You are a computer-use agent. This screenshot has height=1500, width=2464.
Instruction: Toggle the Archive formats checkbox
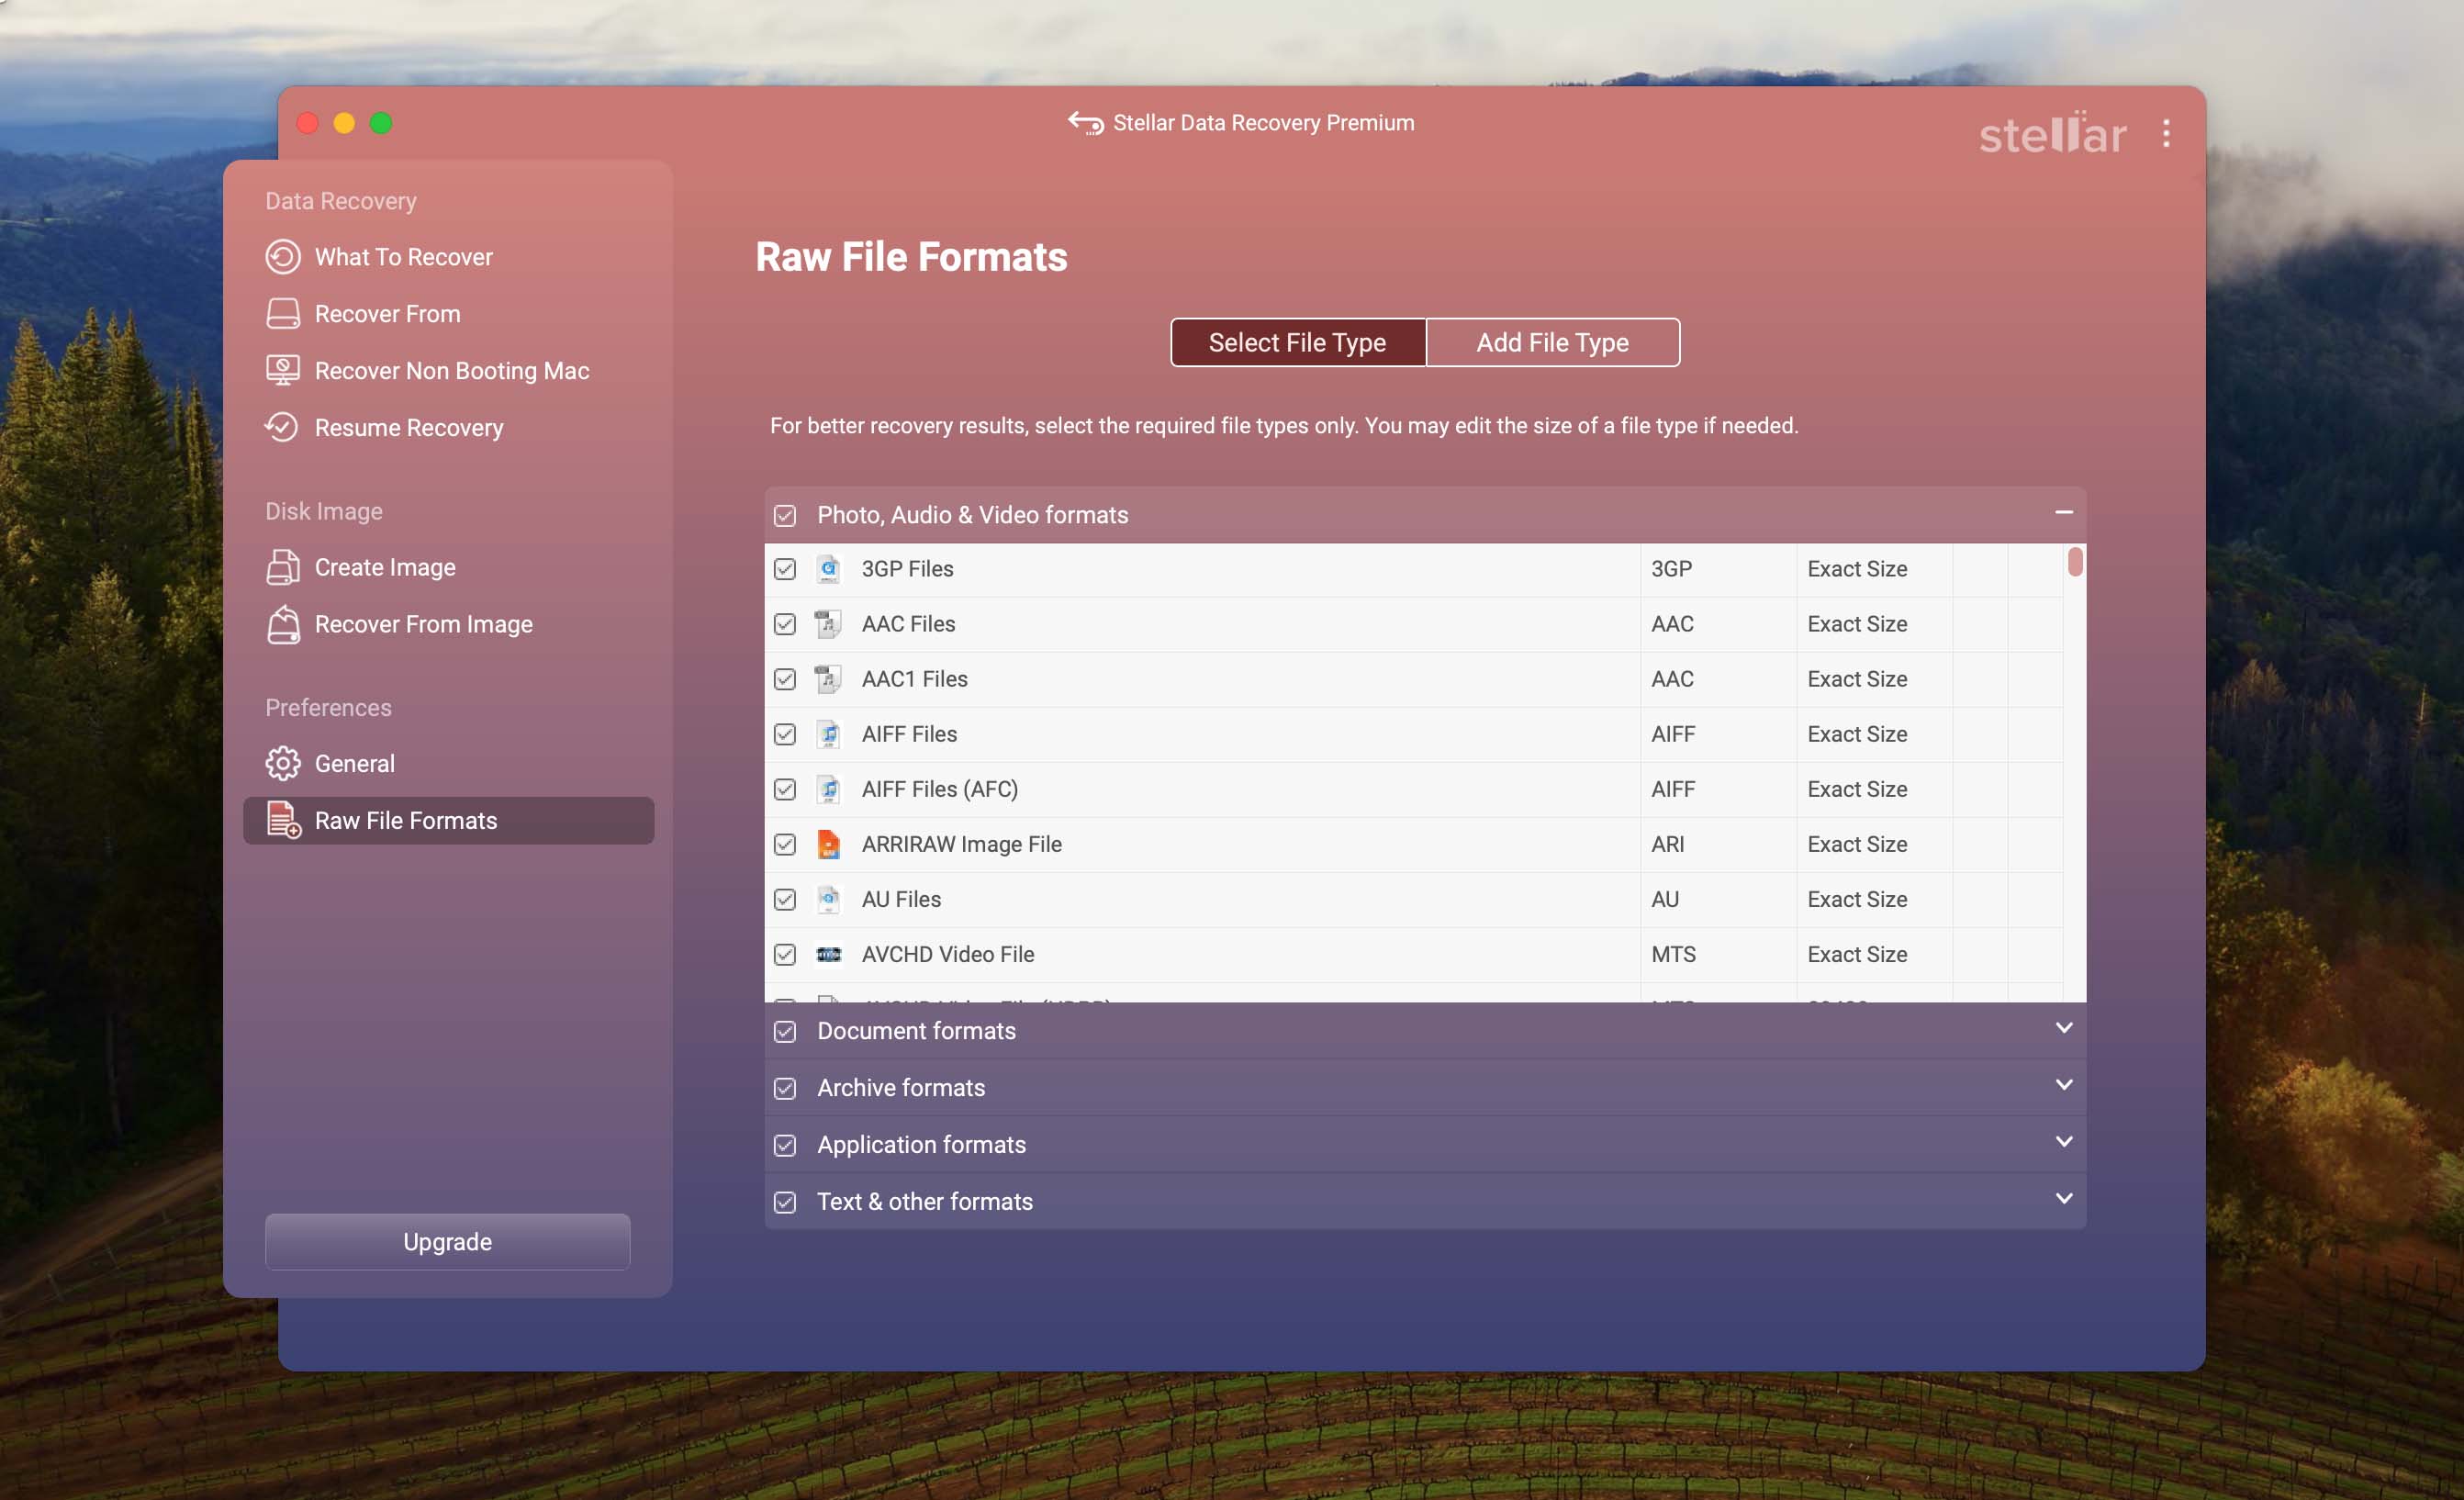point(785,1088)
